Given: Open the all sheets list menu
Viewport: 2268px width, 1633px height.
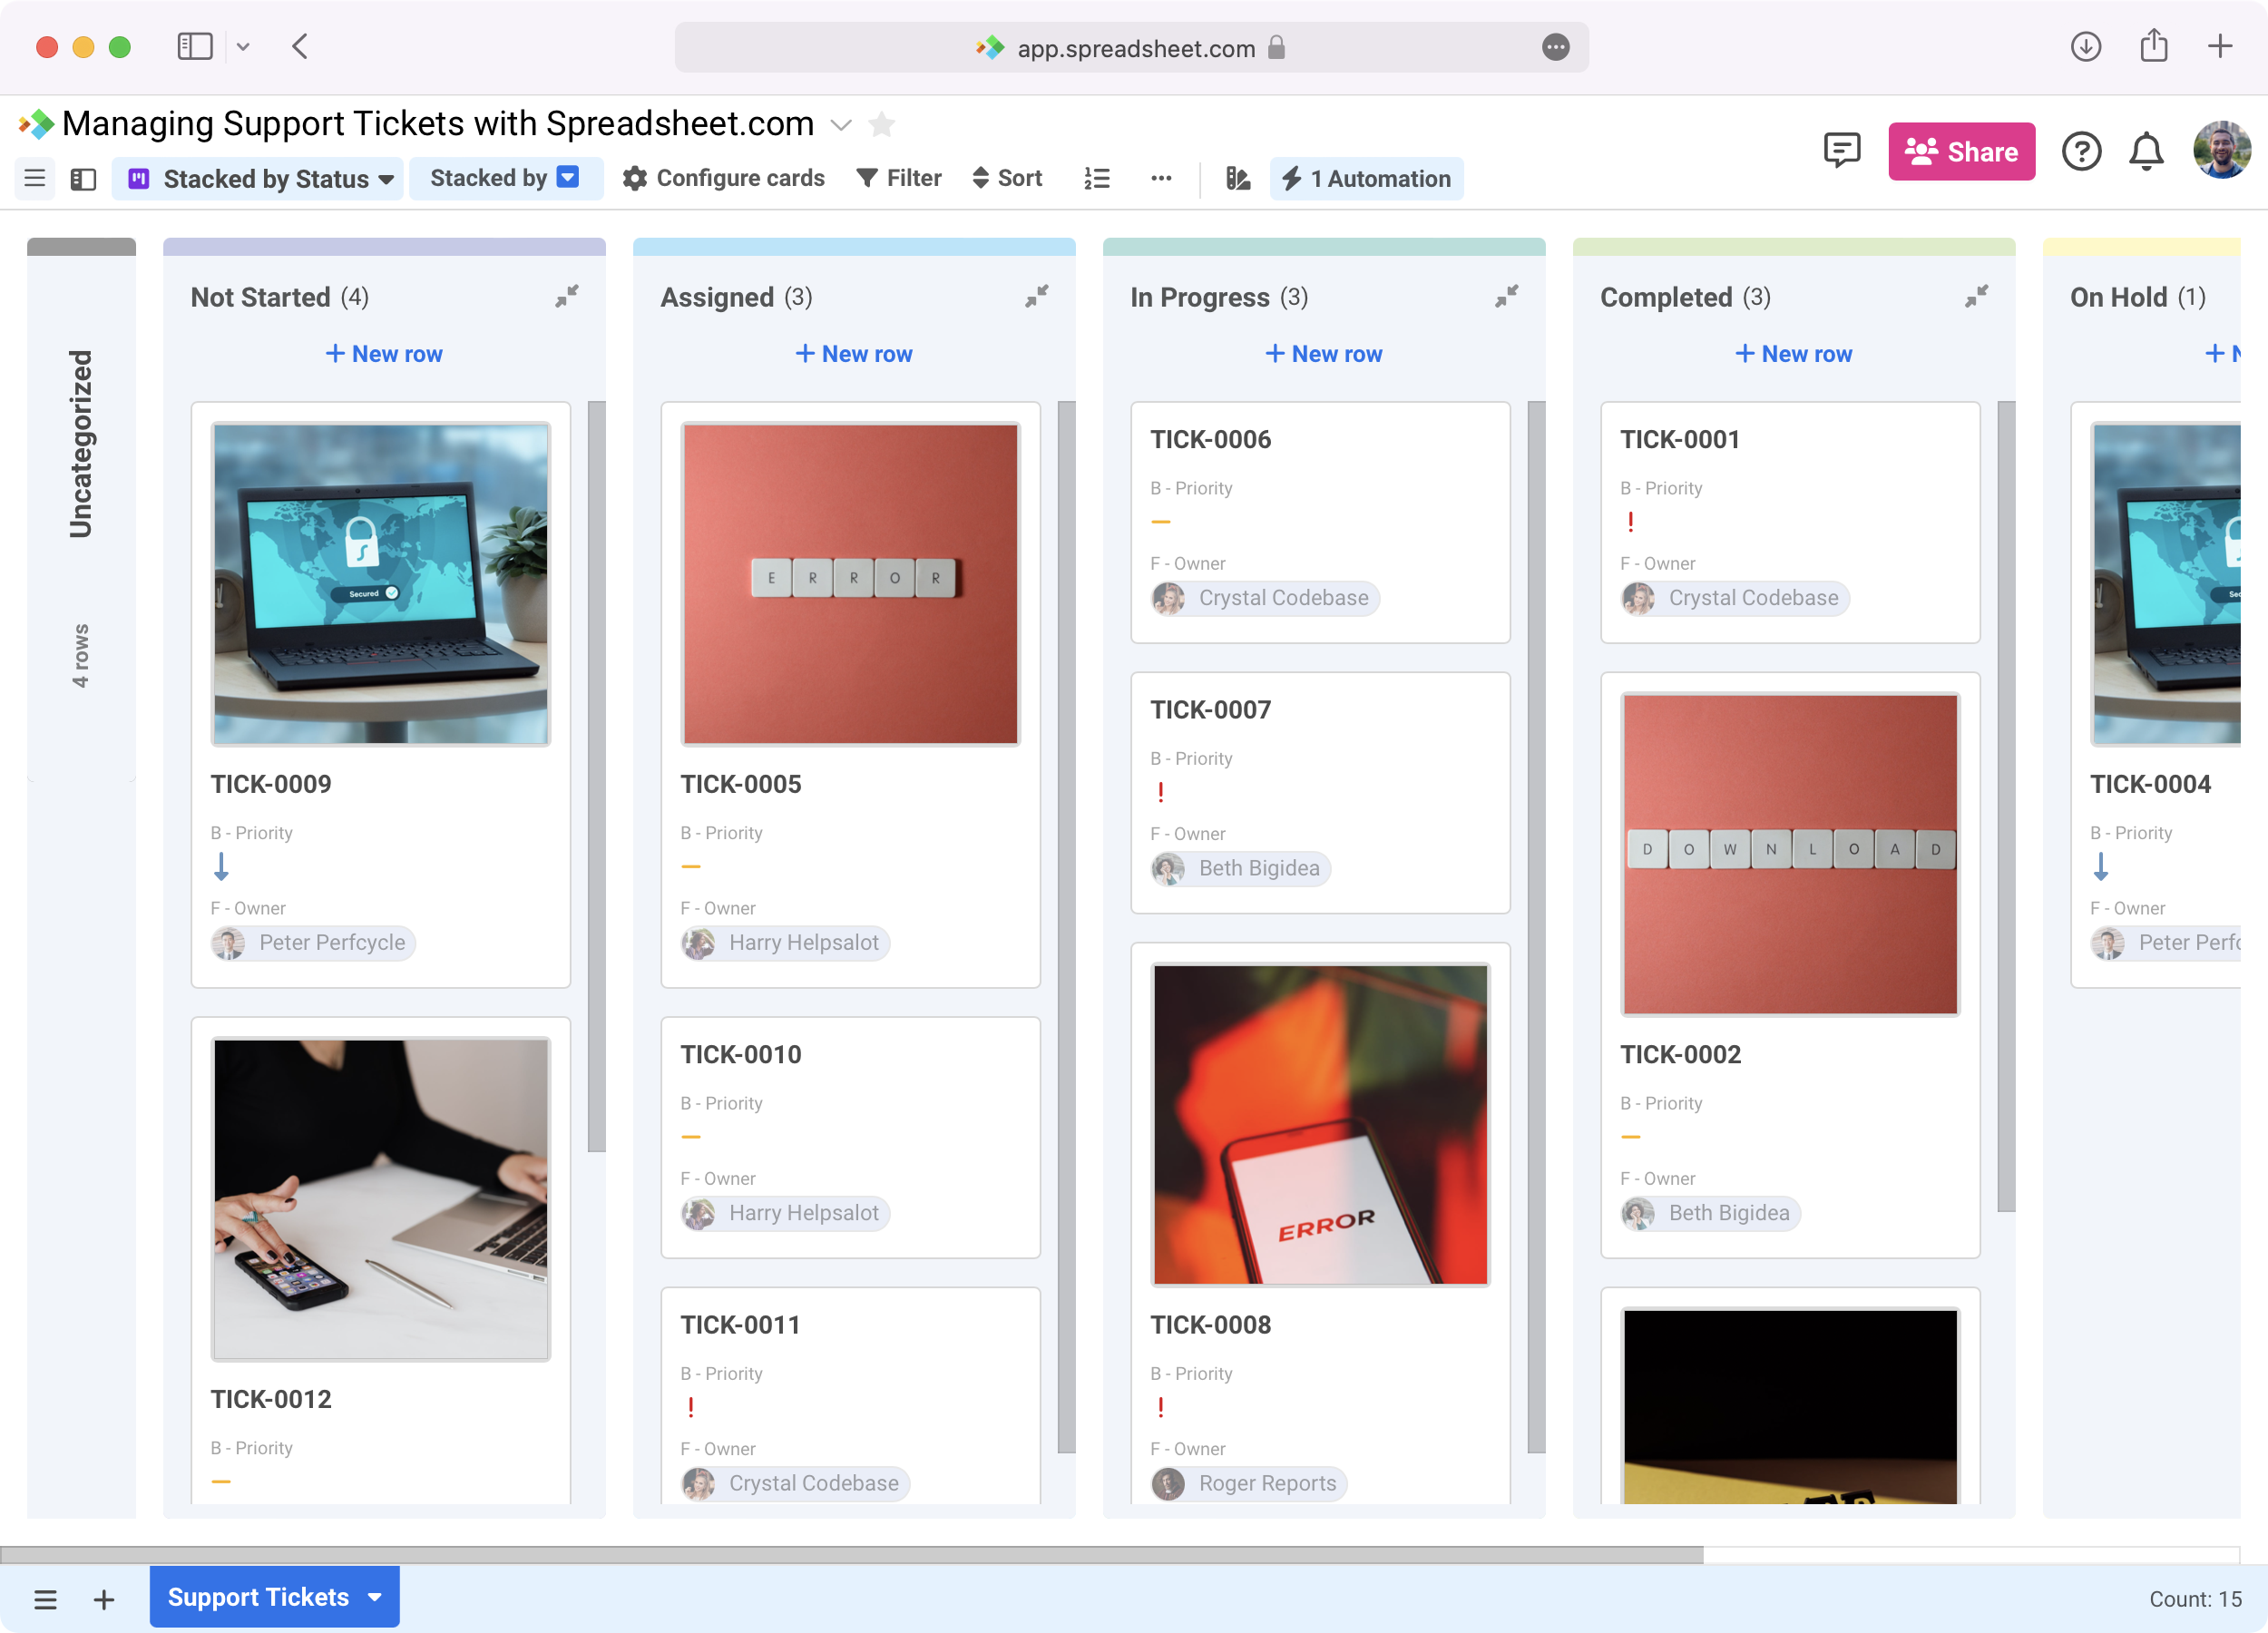Looking at the screenshot, I should (x=45, y=1599).
